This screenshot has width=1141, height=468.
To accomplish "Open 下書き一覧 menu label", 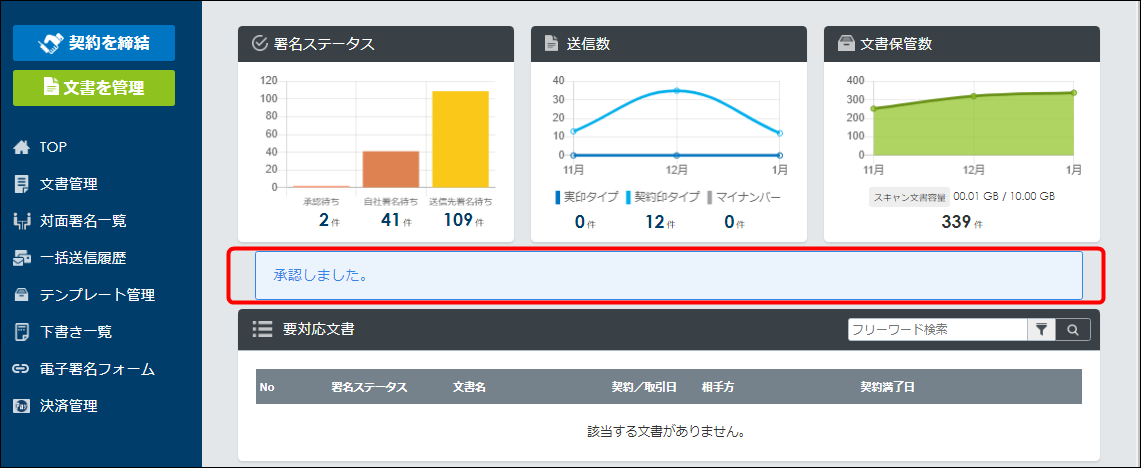I will tap(76, 332).
